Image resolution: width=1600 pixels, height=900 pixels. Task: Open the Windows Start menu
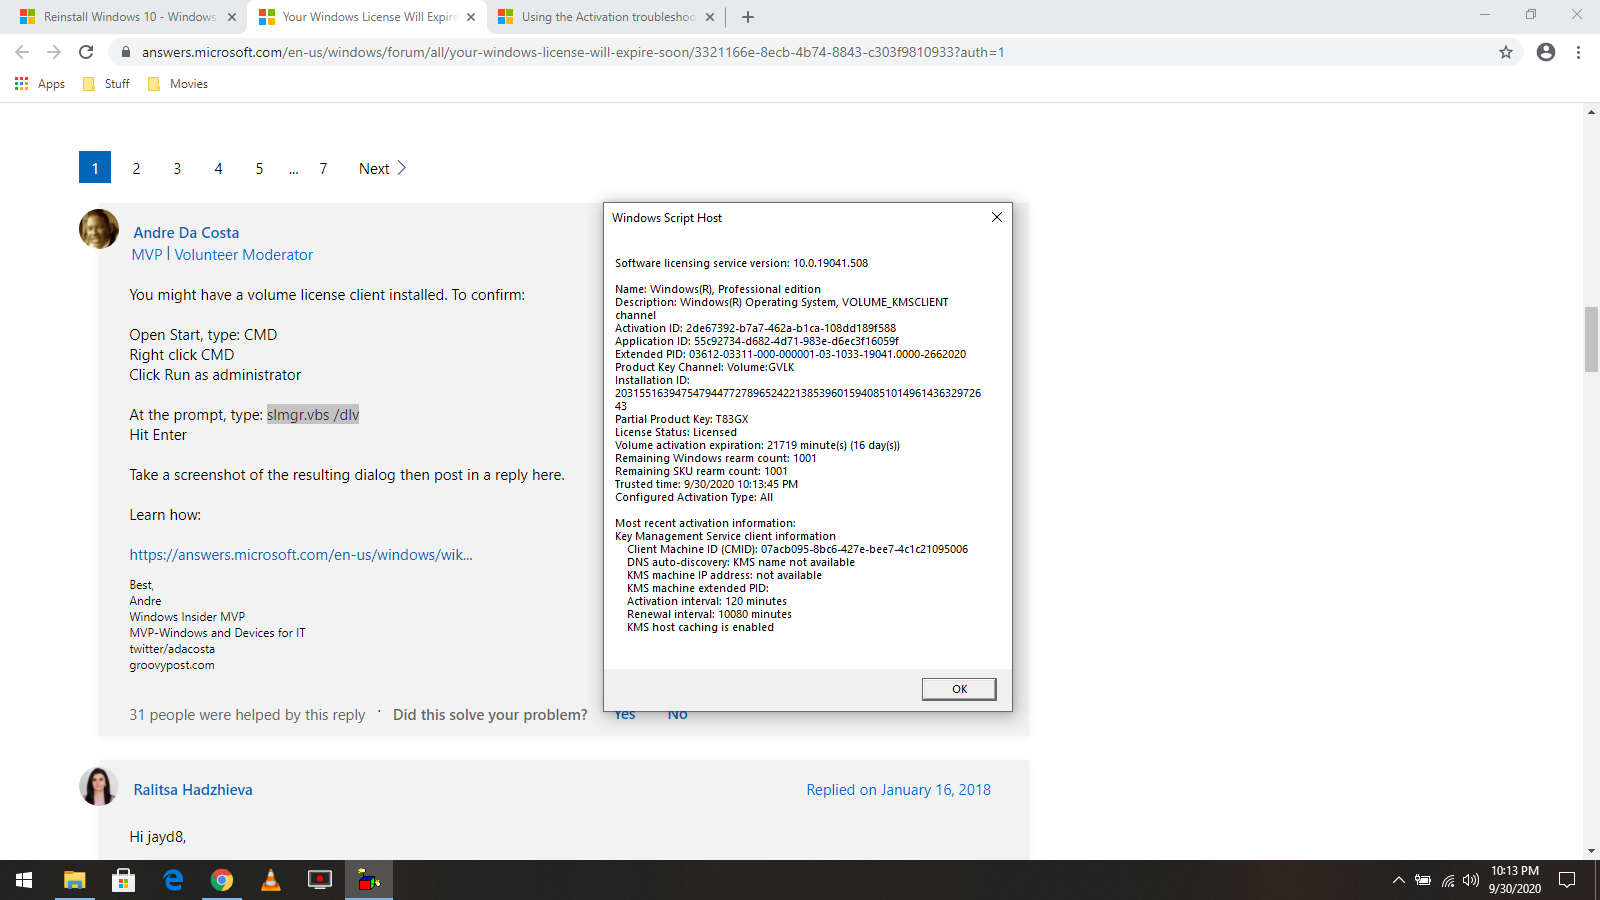pos(24,880)
